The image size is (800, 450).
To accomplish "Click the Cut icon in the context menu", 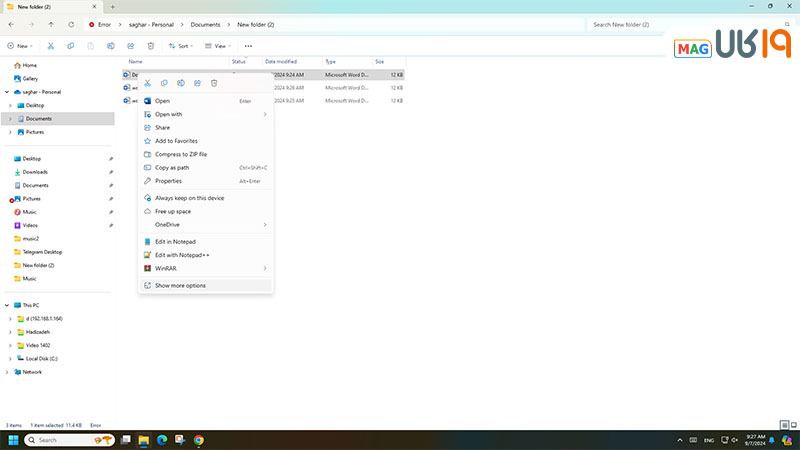I will click(x=148, y=83).
